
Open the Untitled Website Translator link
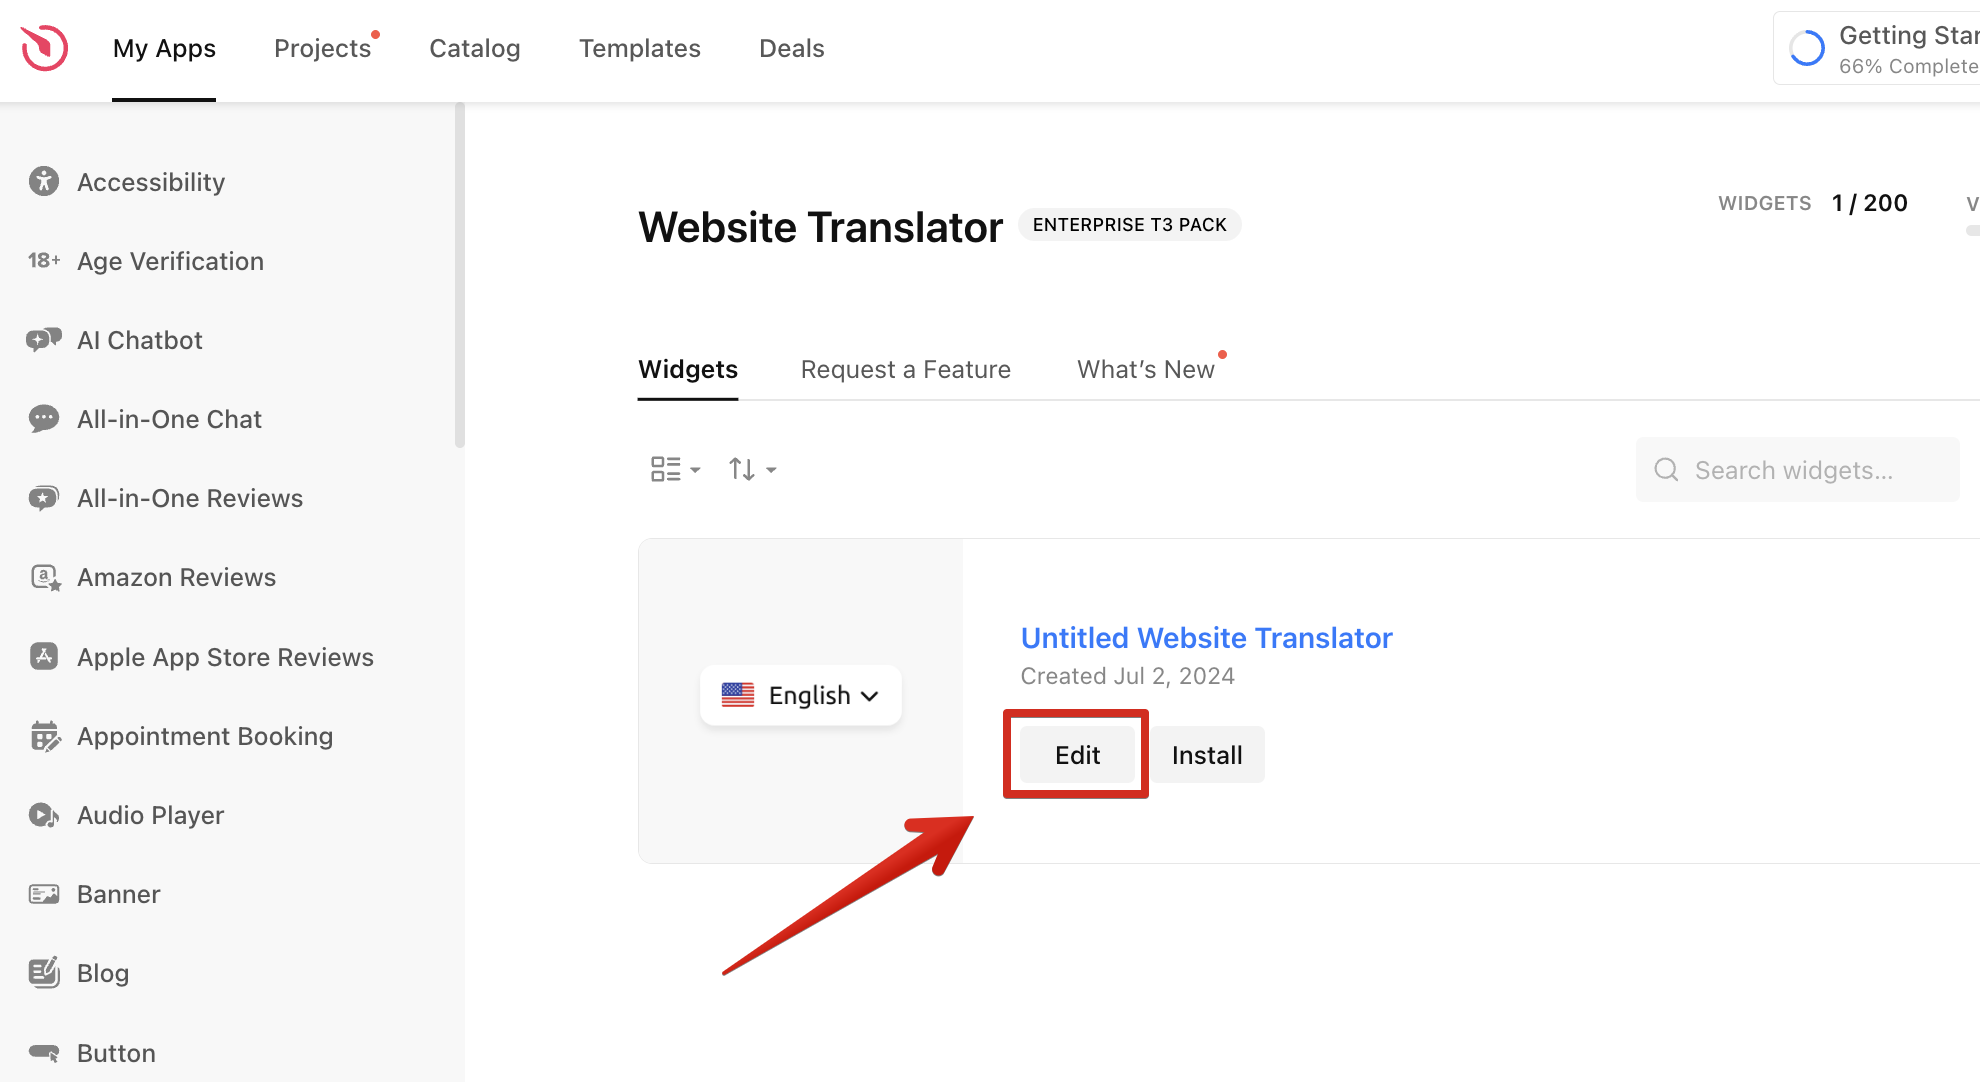coord(1206,638)
